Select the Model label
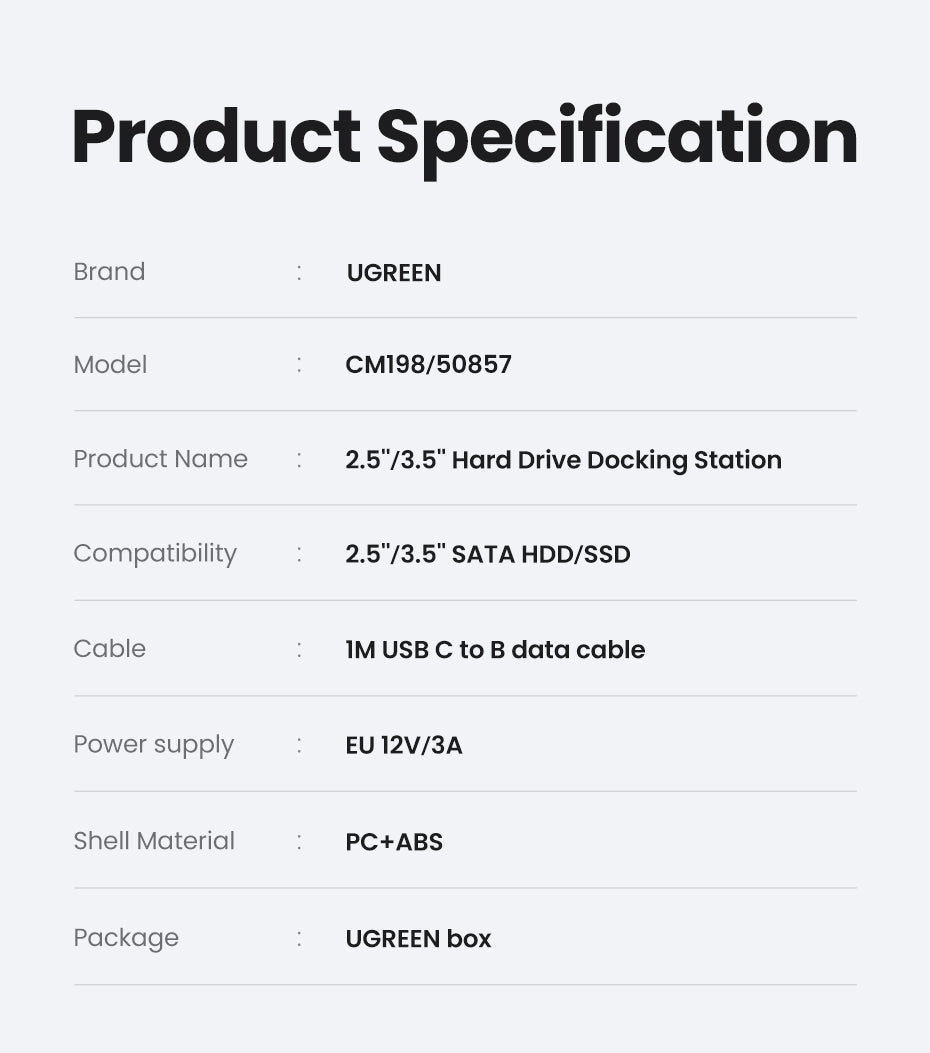Screen dimensions: 930x1053 110,365
